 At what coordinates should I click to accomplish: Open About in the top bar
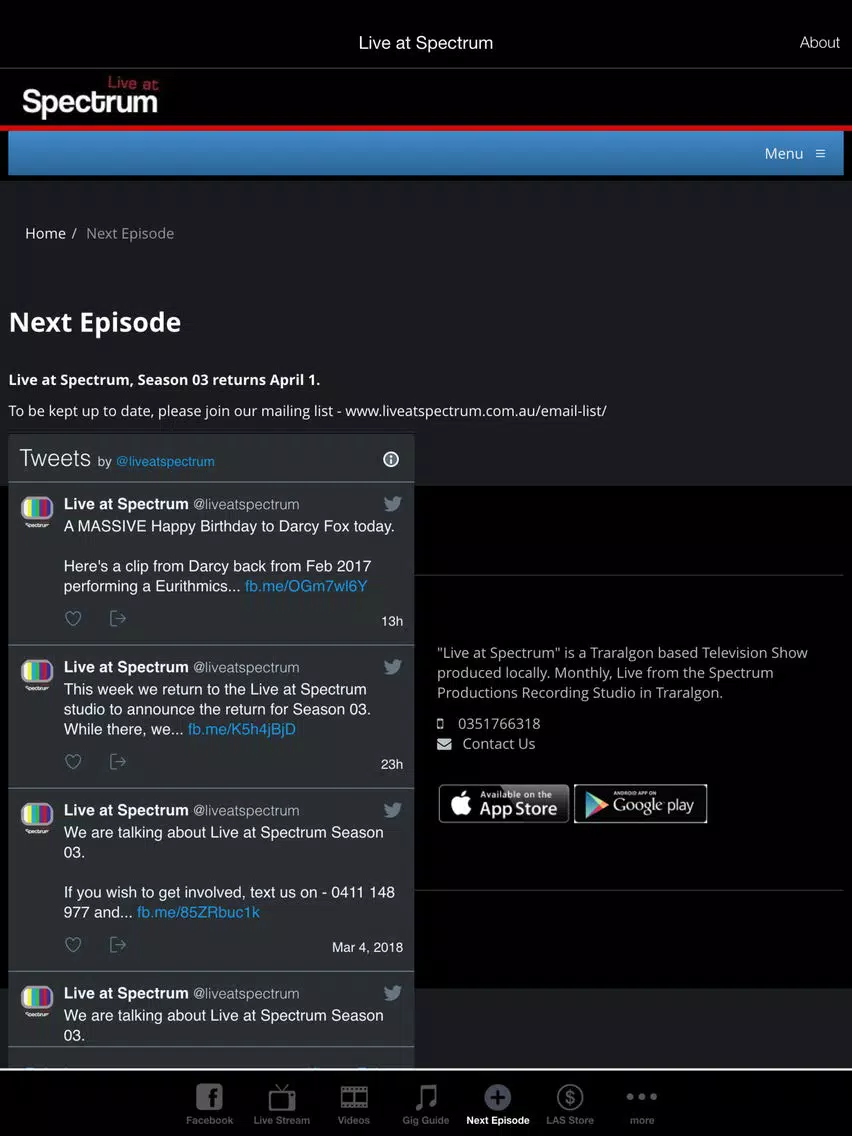819,43
